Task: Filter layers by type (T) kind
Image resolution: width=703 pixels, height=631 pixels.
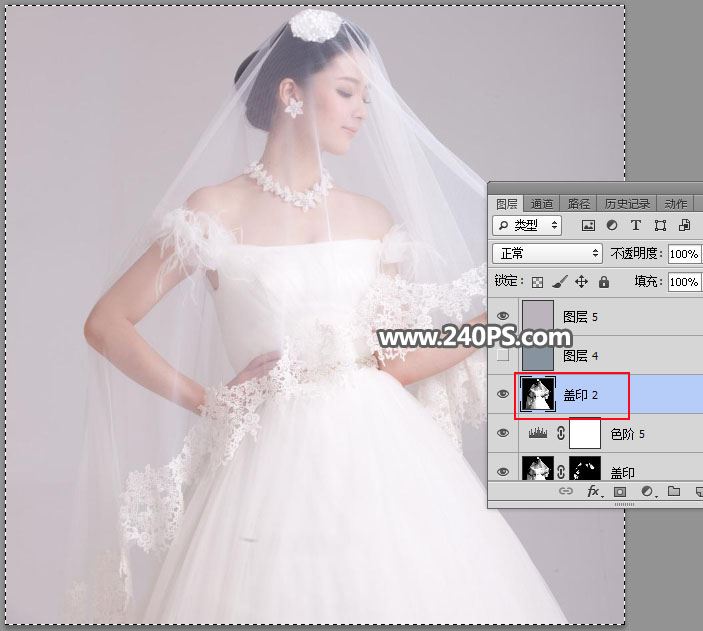Action: pyautogui.click(x=635, y=226)
